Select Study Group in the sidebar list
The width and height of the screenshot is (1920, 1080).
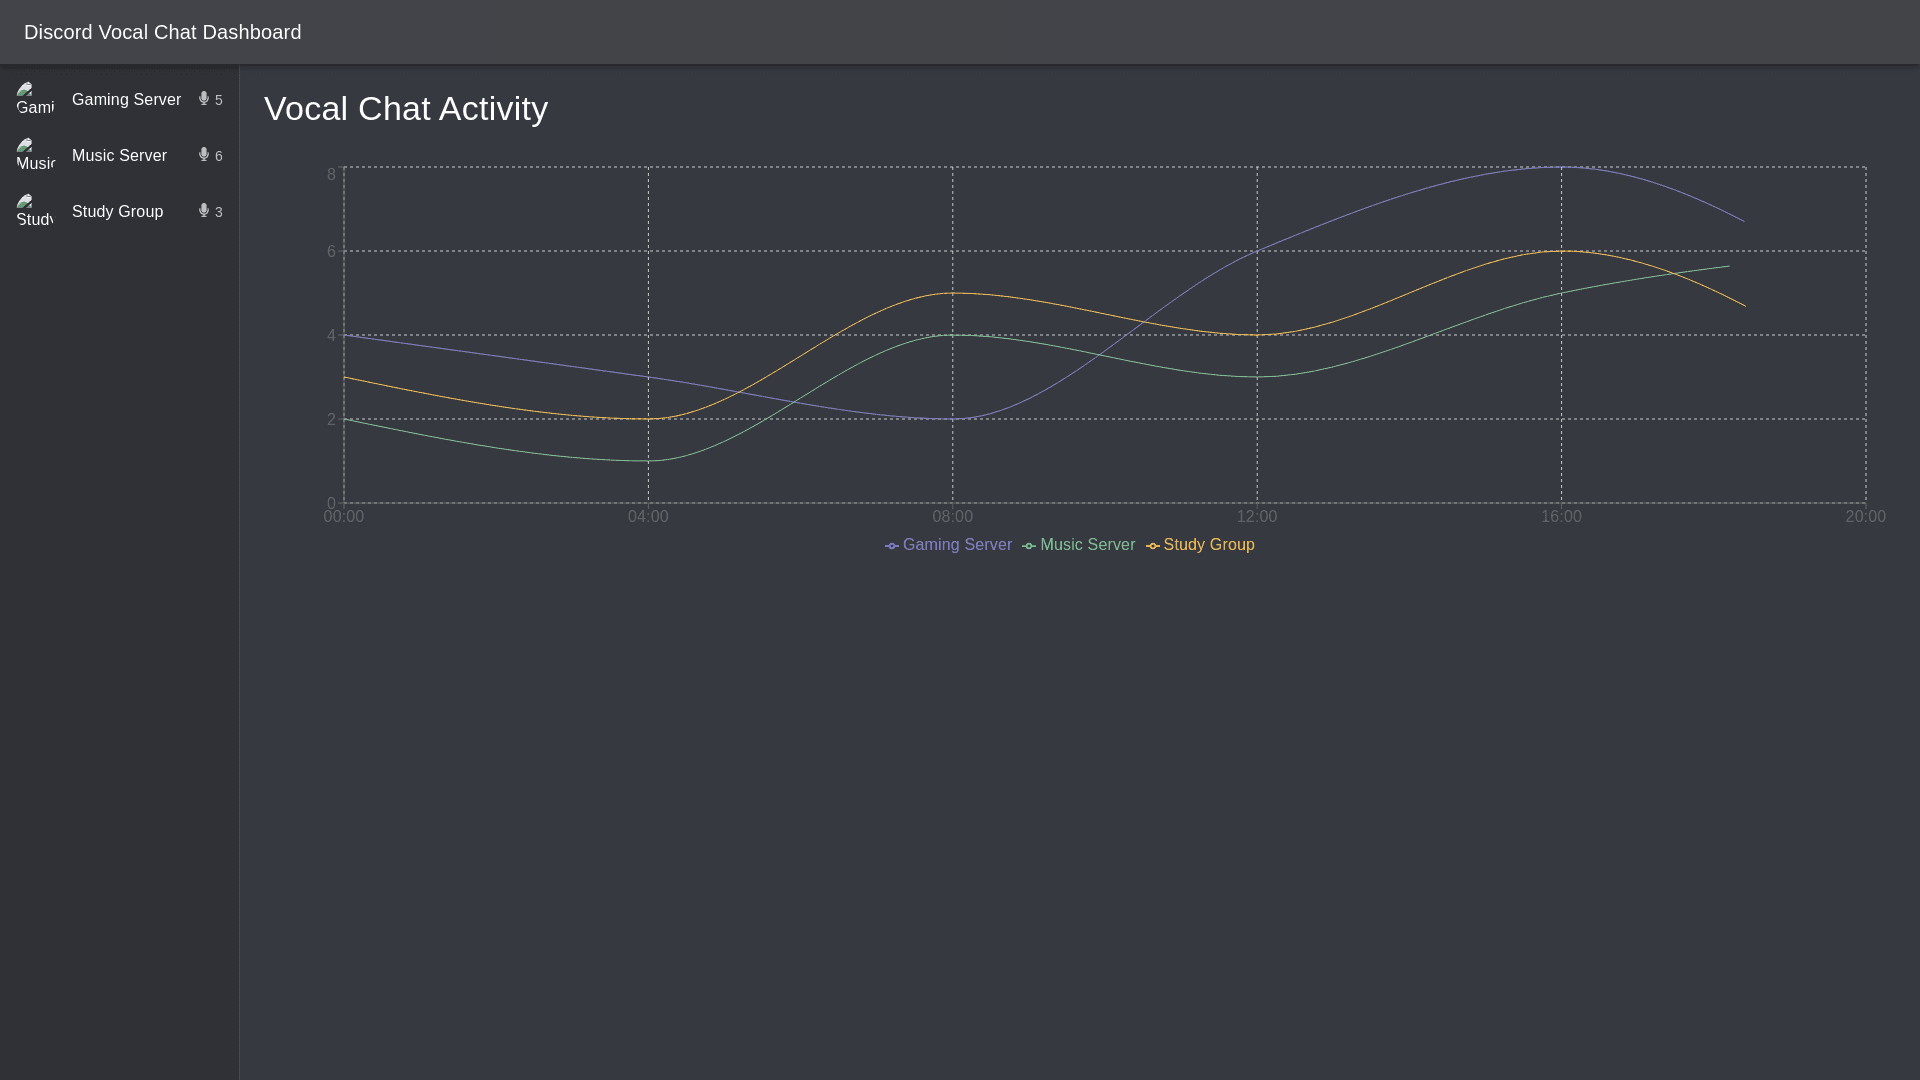click(x=117, y=212)
